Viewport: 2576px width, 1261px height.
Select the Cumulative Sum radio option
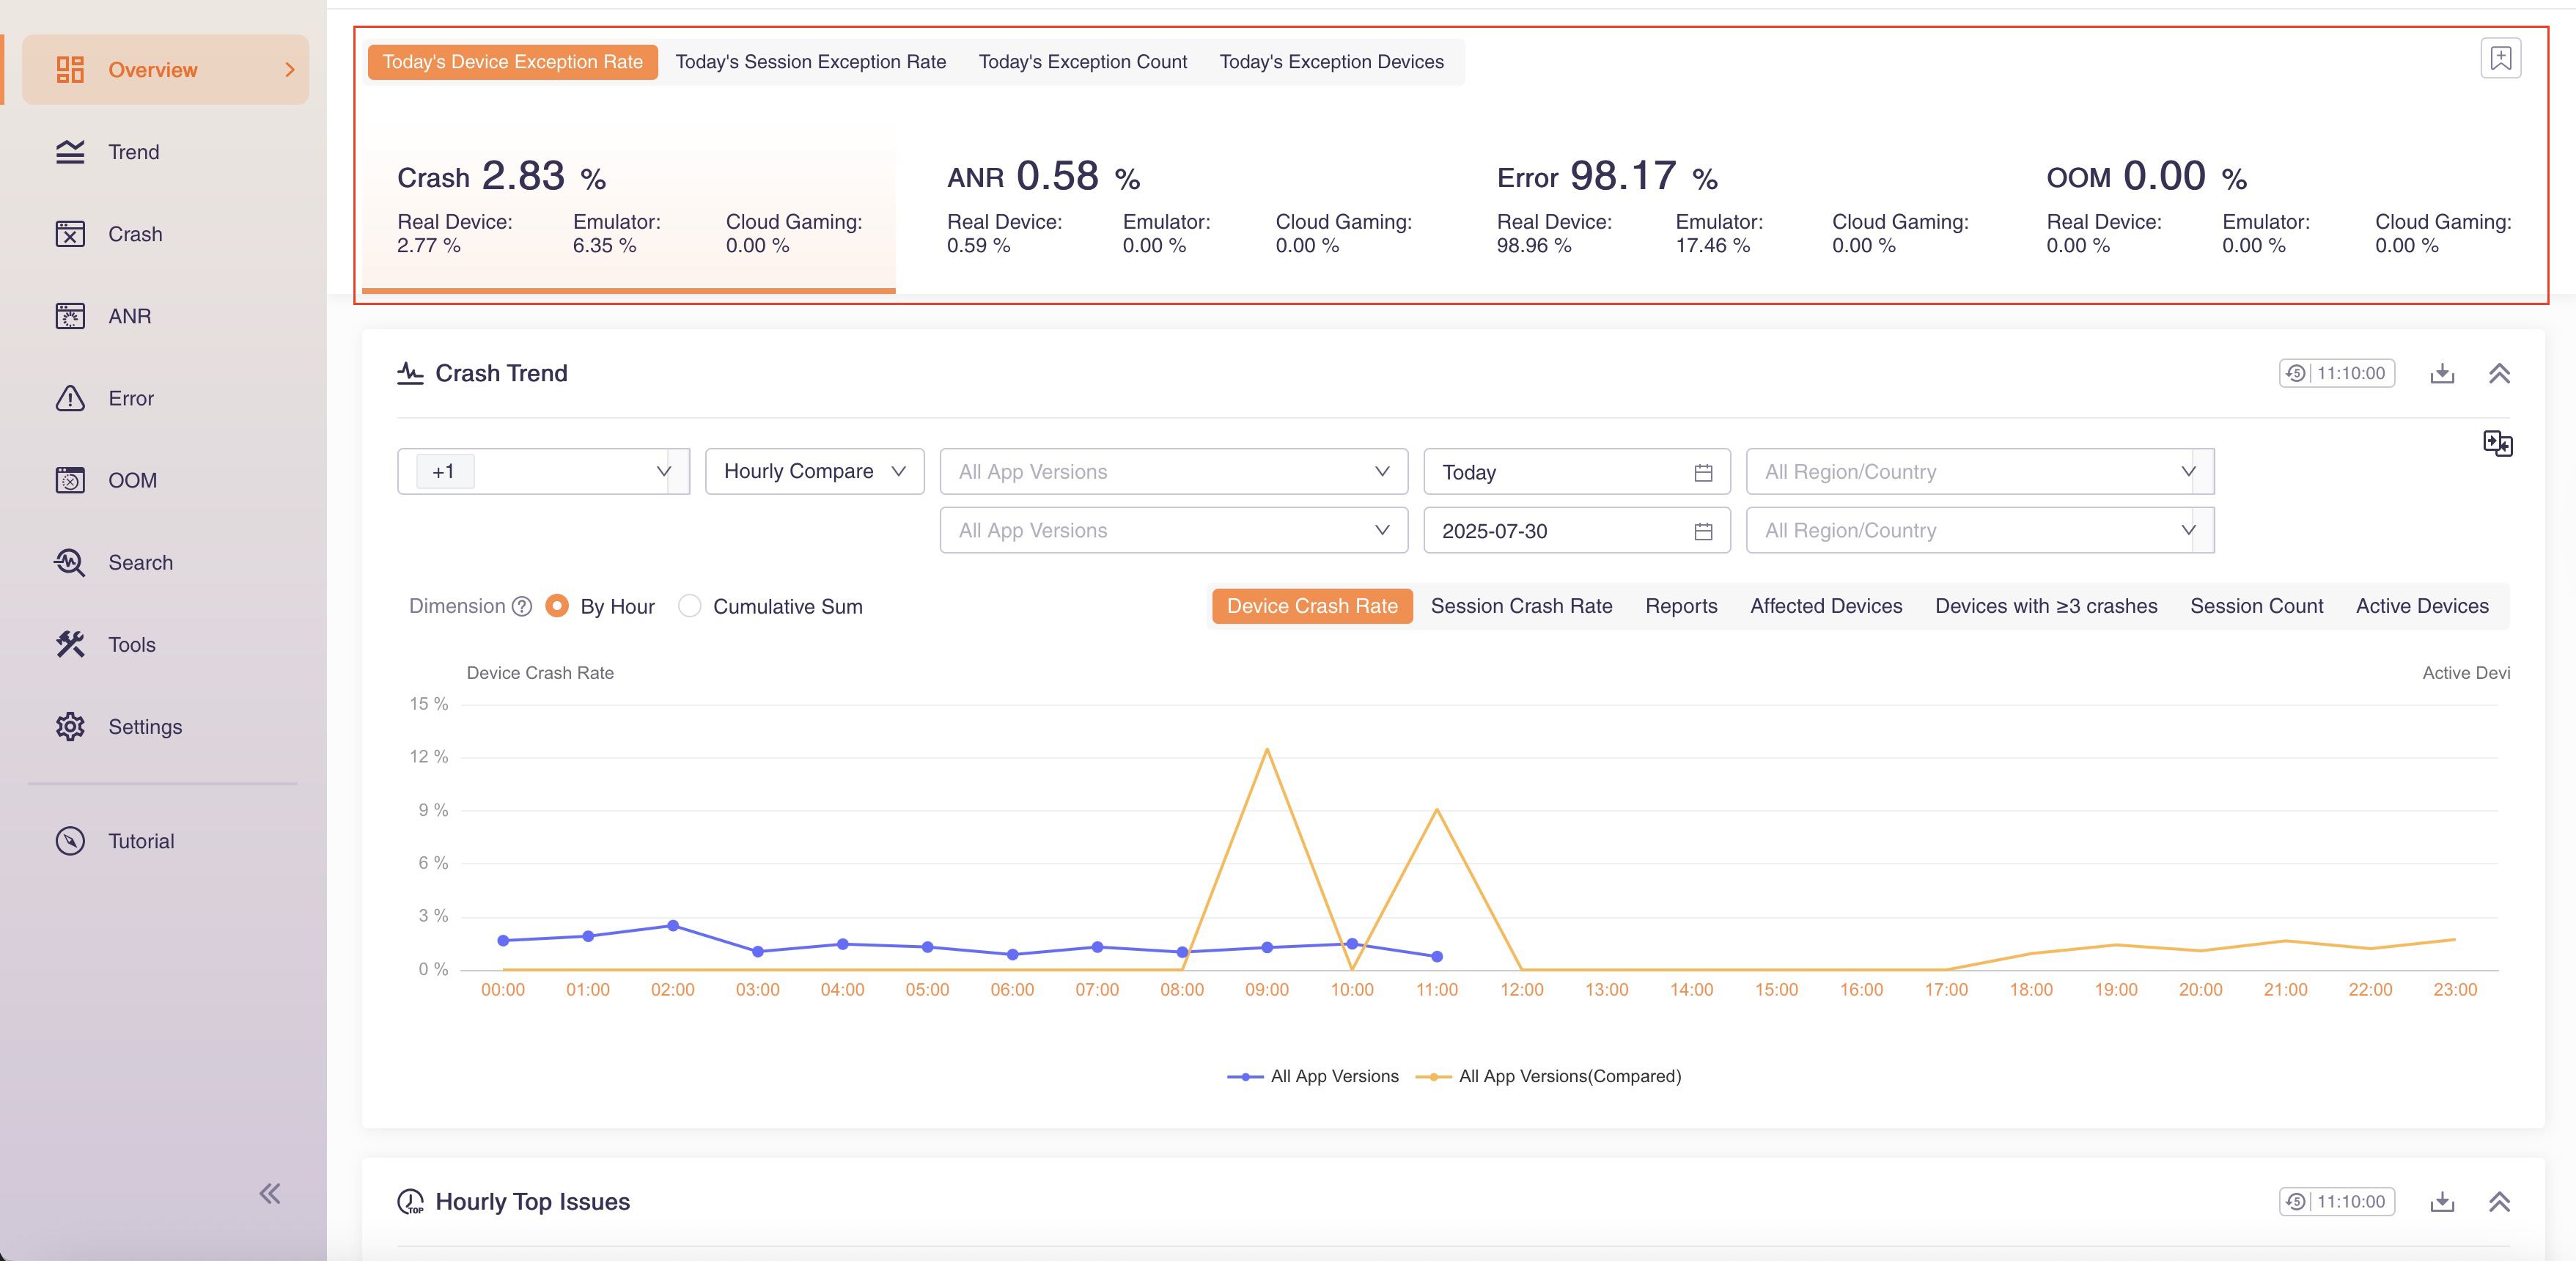(689, 606)
